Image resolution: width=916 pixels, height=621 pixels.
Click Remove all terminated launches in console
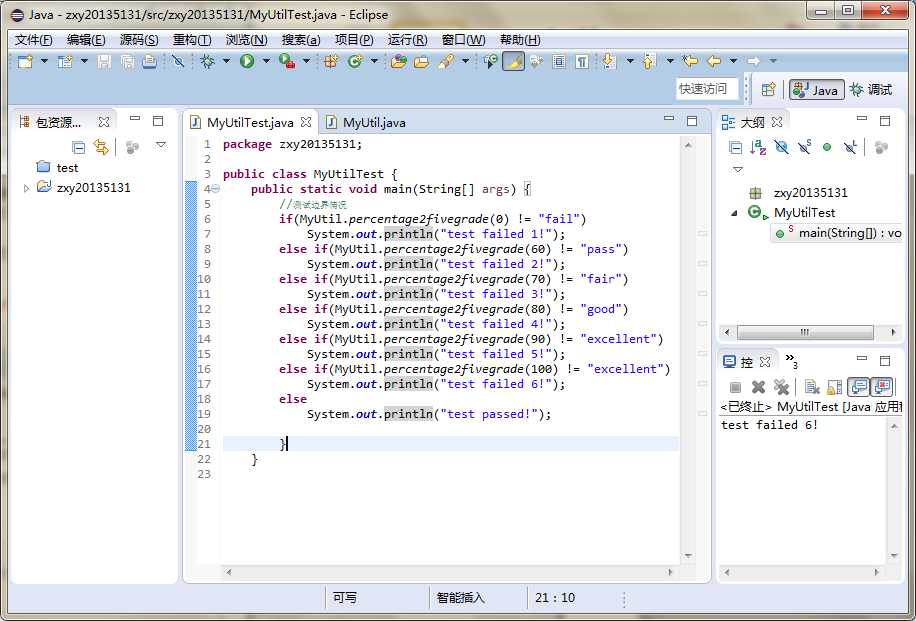pyautogui.click(x=781, y=387)
